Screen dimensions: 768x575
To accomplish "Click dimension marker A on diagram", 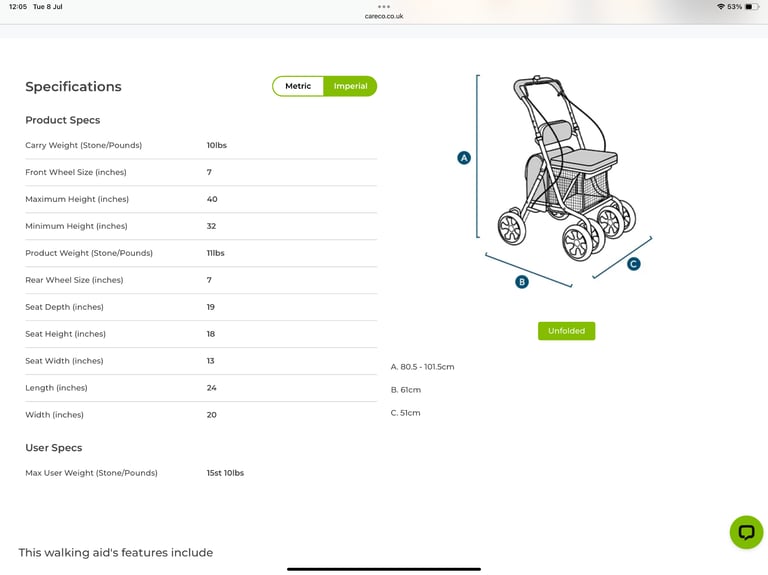I will [x=464, y=158].
